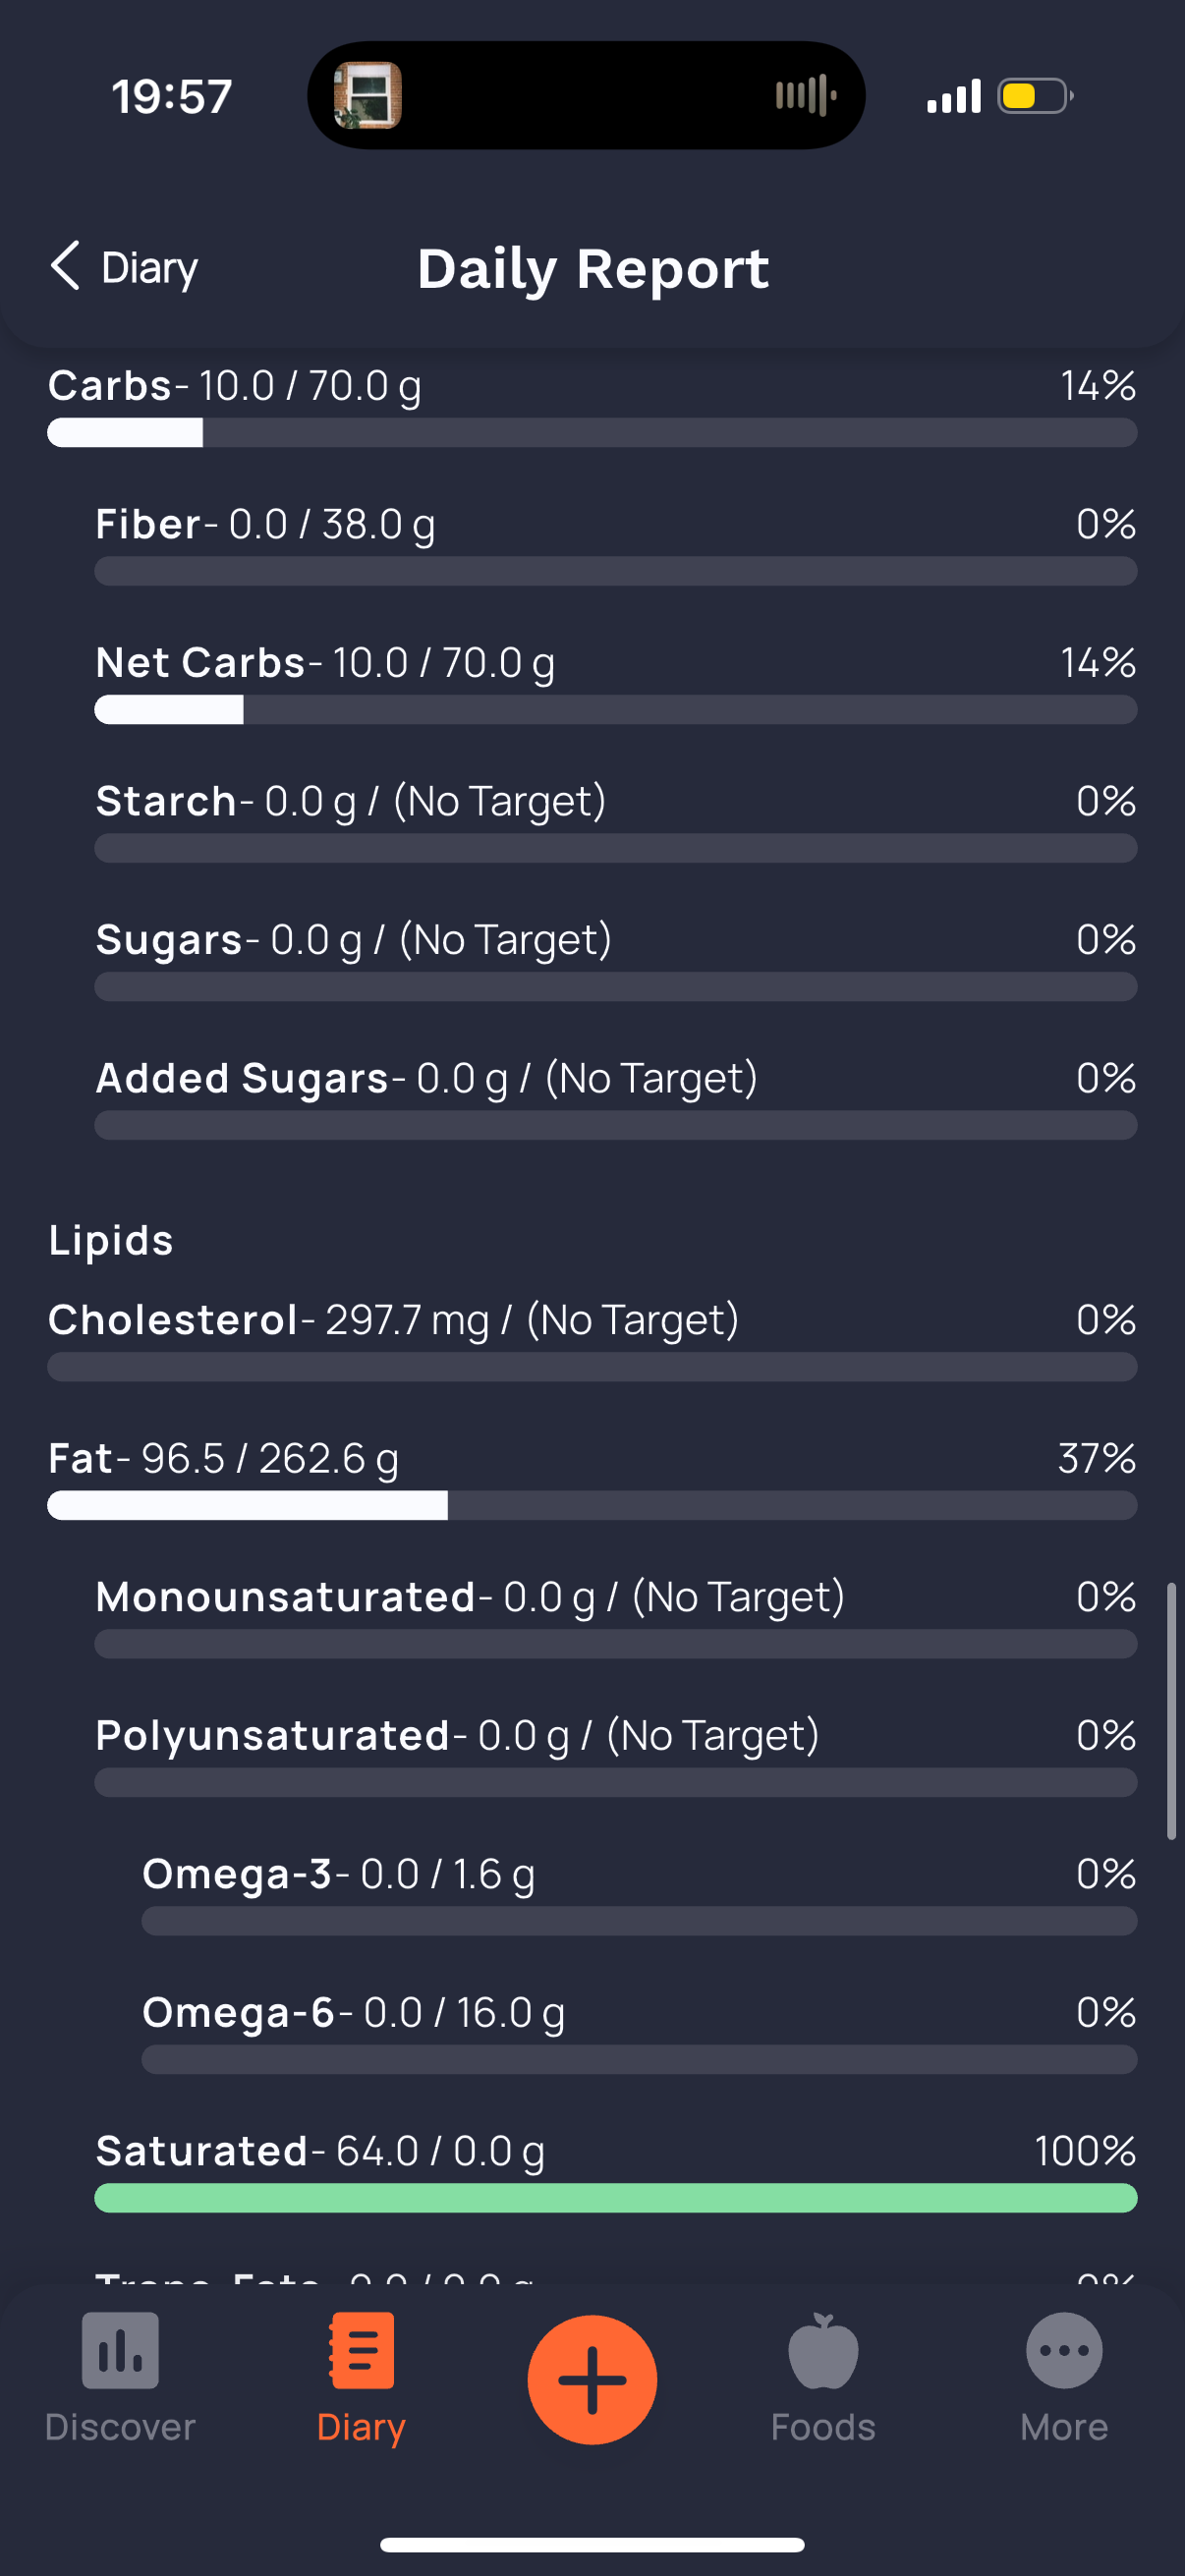Screen dimensions: 1185x2576
Task: Tap the orange Diary notebook icon
Action: click(x=361, y=2350)
